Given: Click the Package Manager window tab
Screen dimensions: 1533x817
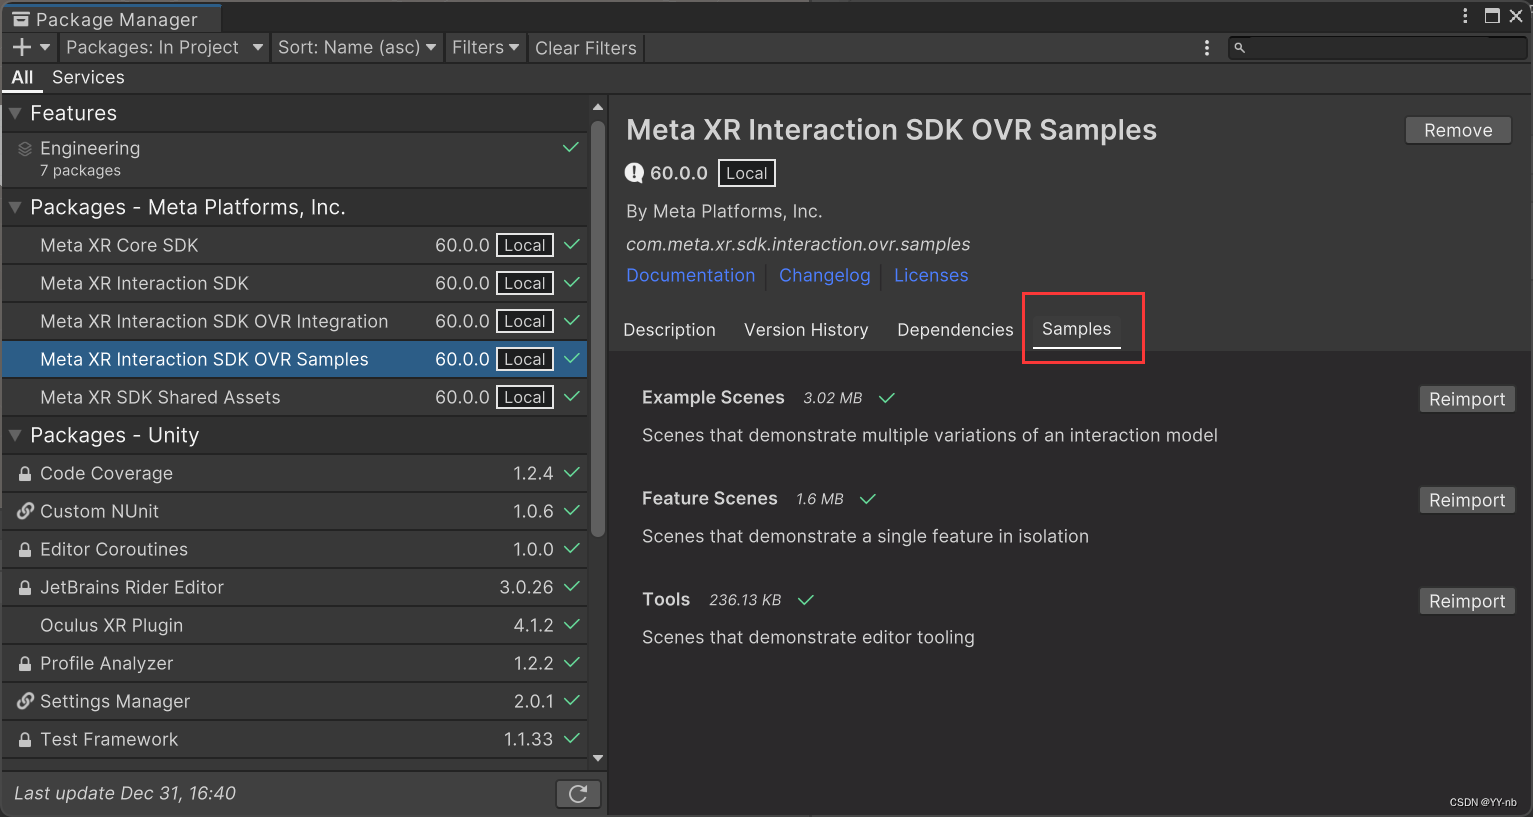Looking at the screenshot, I should coord(111,19).
